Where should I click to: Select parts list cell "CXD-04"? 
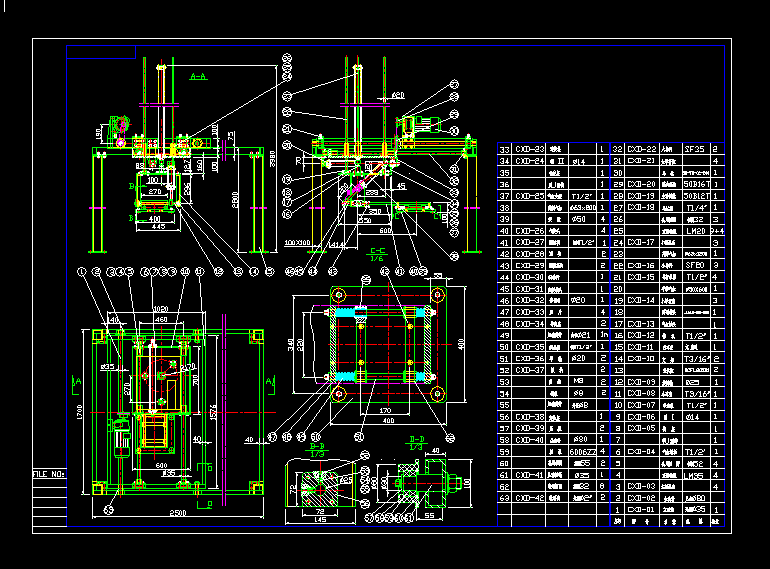click(642, 452)
